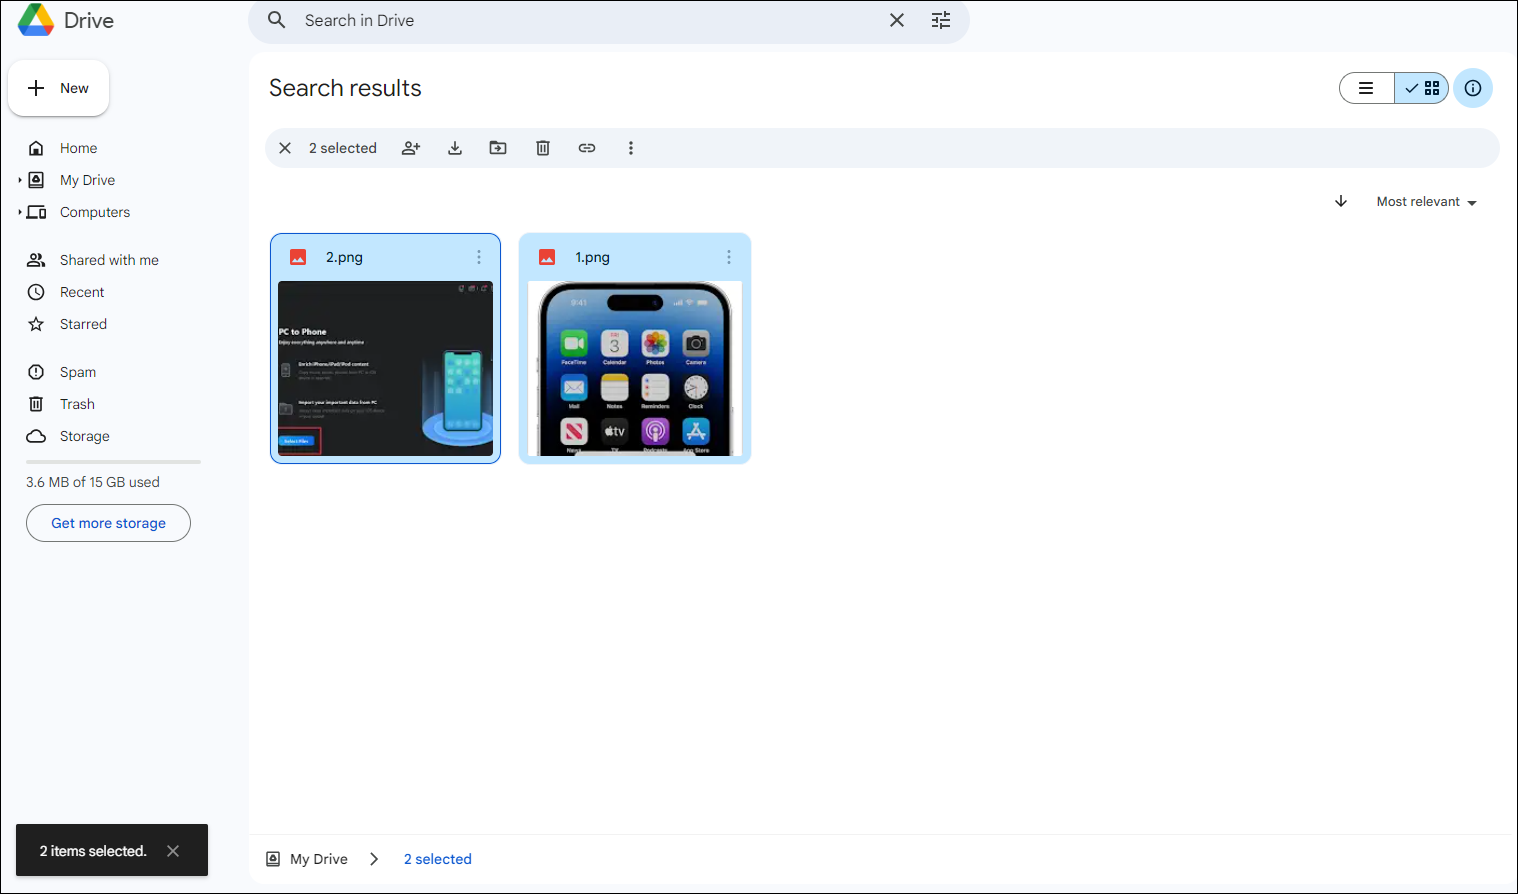Click the move to folder icon
The width and height of the screenshot is (1518, 894).
(x=498, y=148)
